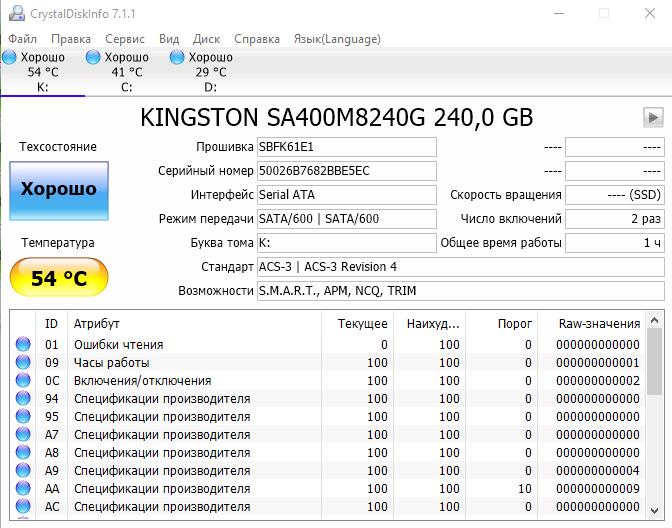The height and width of the screenshot is (528, 672).
Task: Click raw value 000000000002 in row 0C
Action: [x=598, y=381]
